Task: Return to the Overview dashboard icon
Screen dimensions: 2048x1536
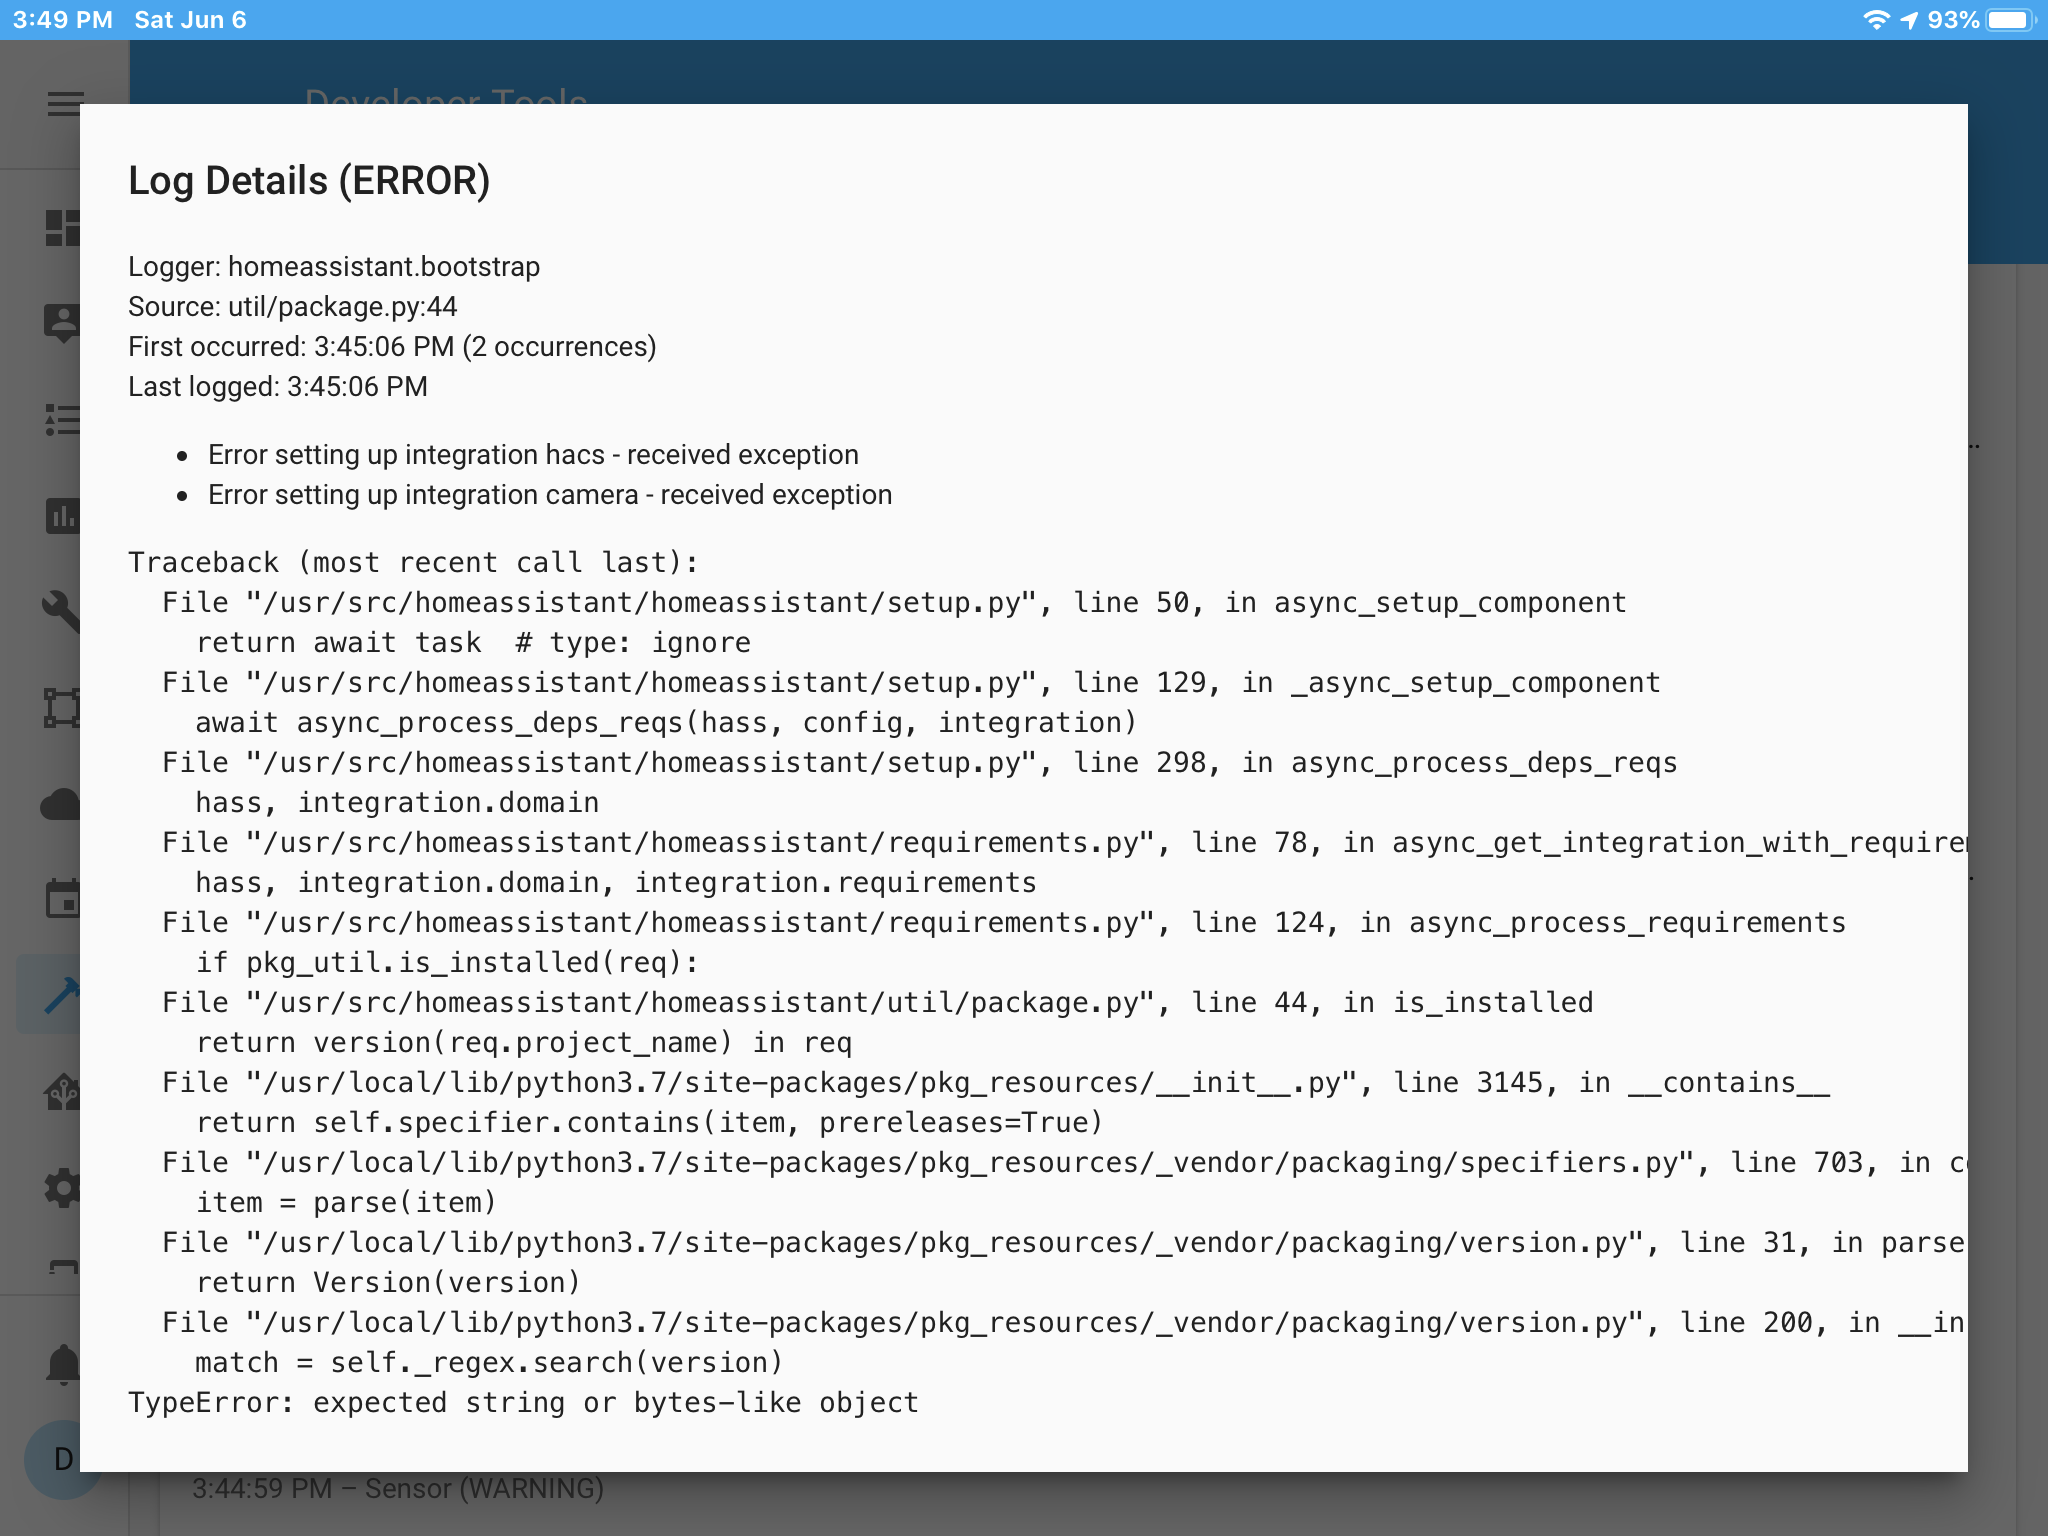Action: tap(65, 228)
